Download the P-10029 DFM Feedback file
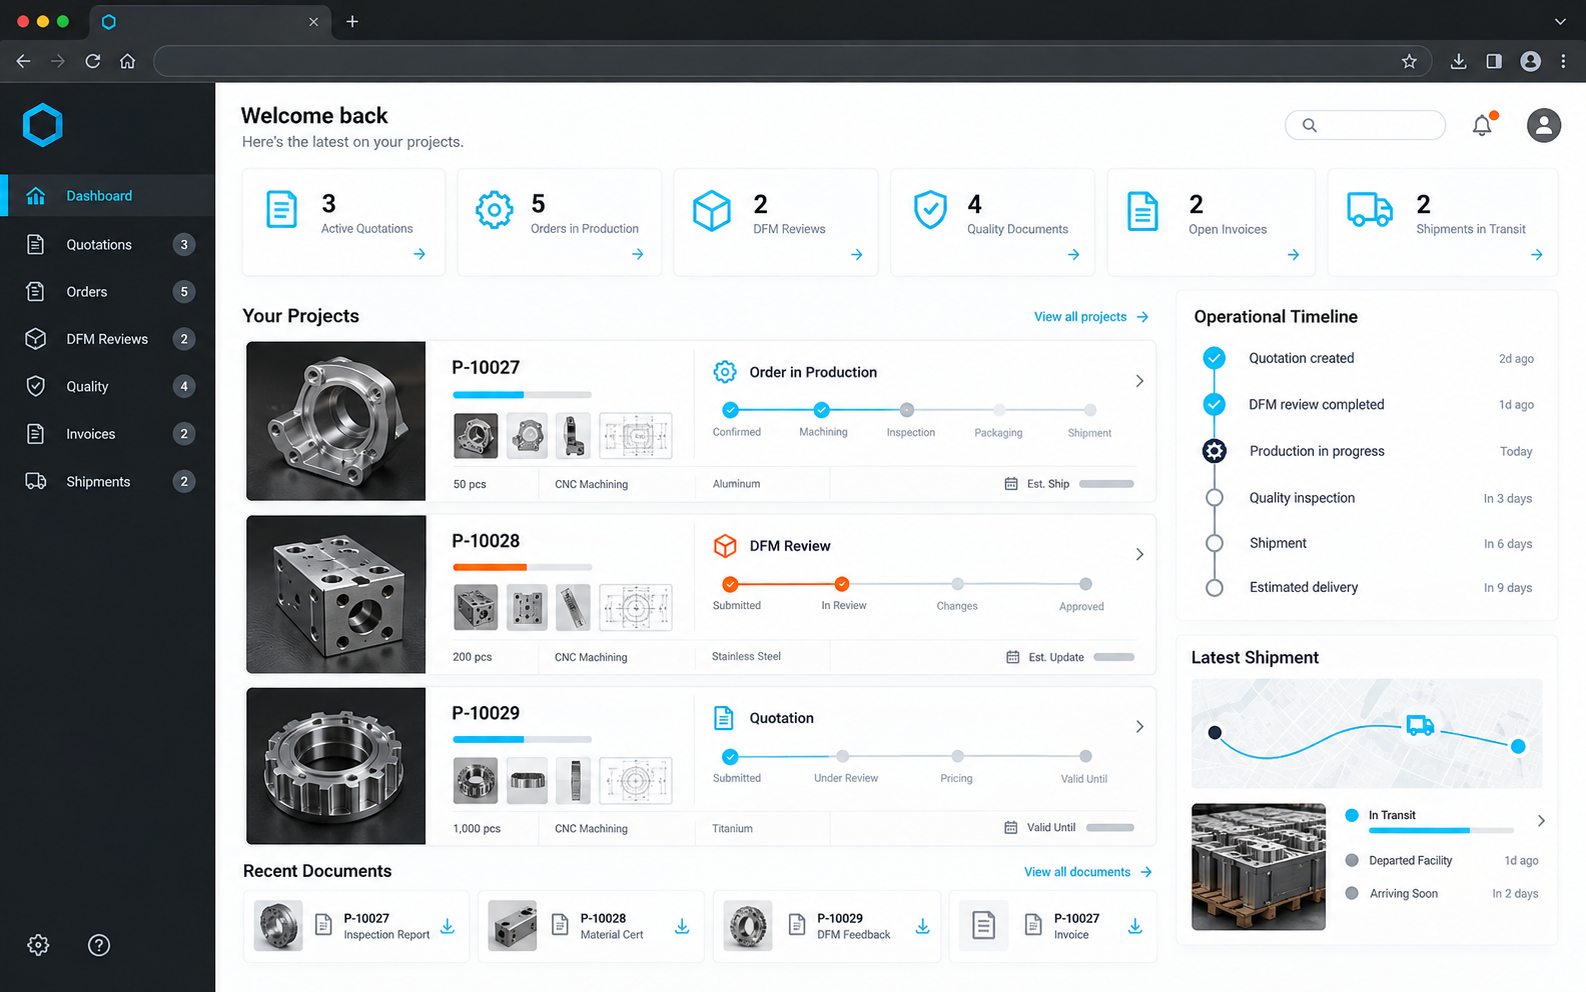This screenshot has height=992, width=1586. click(922, 927)
